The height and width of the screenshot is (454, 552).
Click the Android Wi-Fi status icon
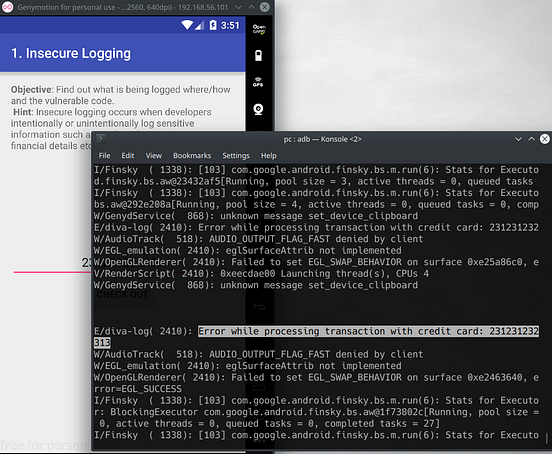coord(187,25)
